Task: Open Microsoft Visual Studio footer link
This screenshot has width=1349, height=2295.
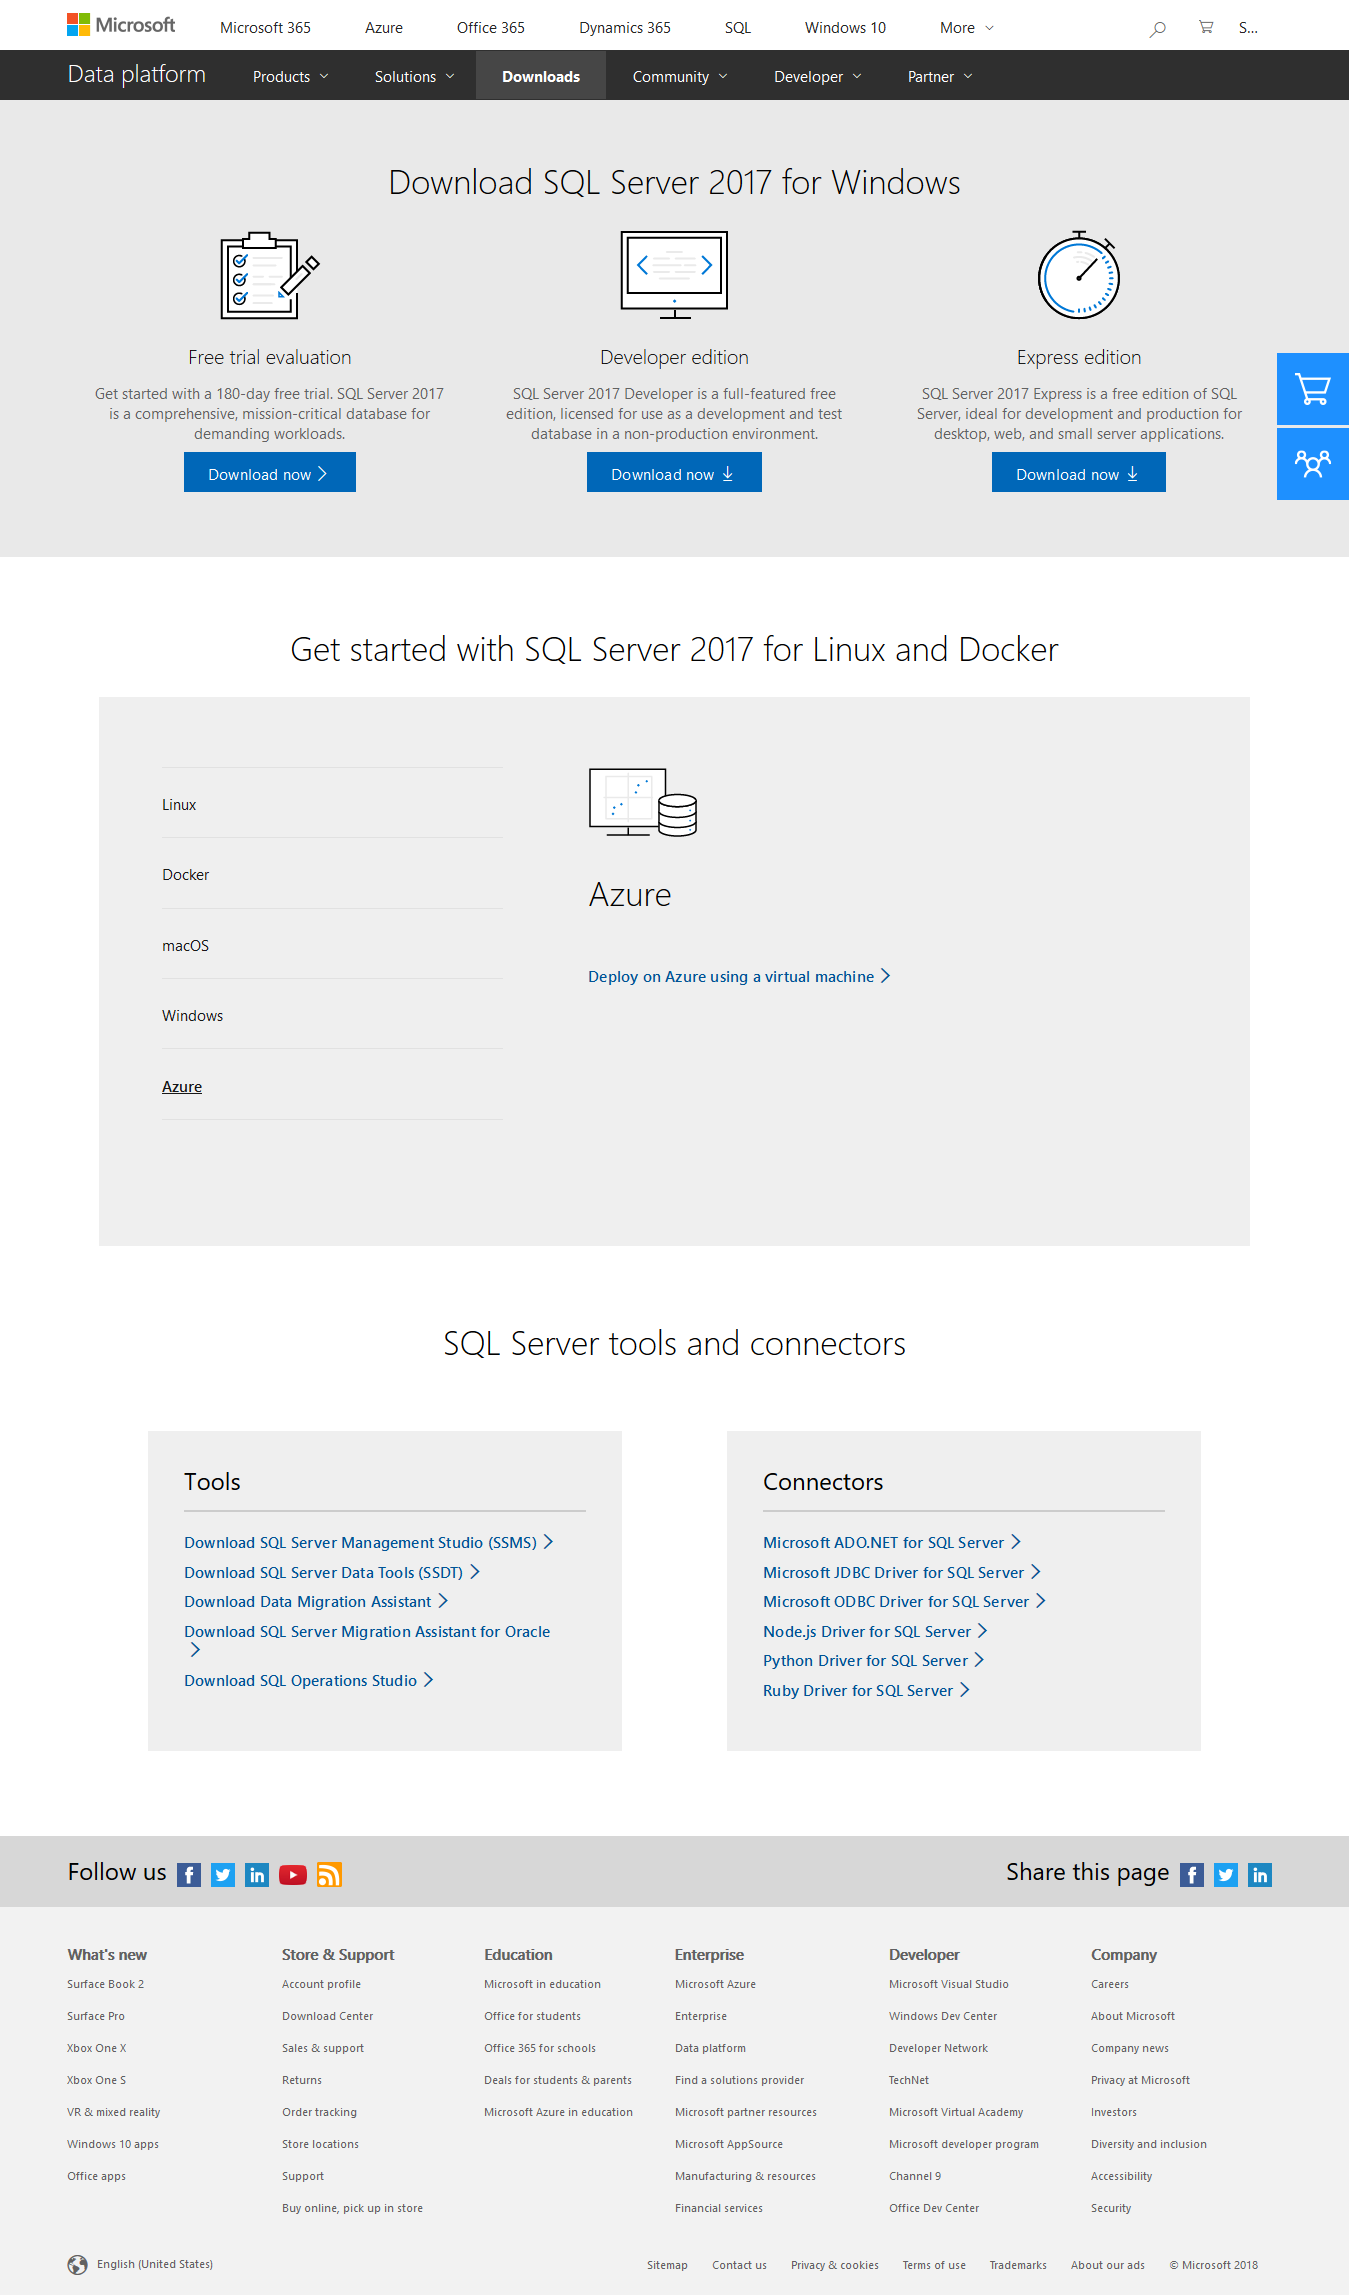Action: coord(948,1984)
